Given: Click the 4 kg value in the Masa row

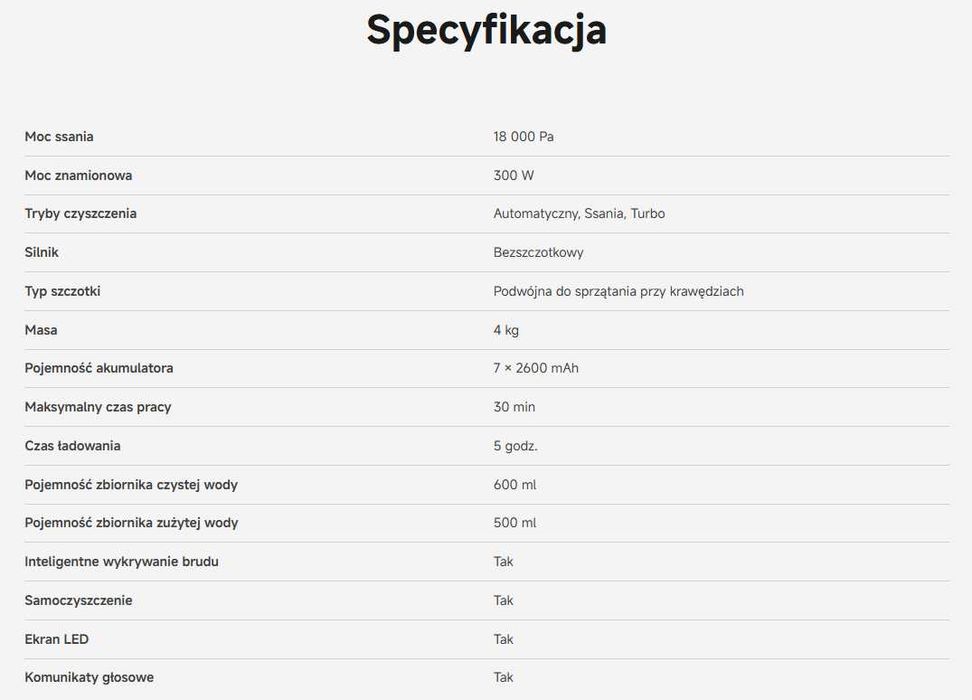Looking at the screenshot, I should 506,330.
